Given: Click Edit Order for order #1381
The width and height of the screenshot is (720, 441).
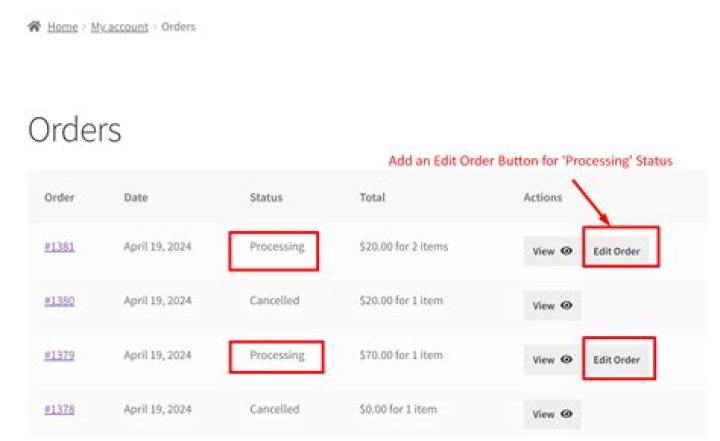Looking at the screenshot, I should [x=616, y=251].
